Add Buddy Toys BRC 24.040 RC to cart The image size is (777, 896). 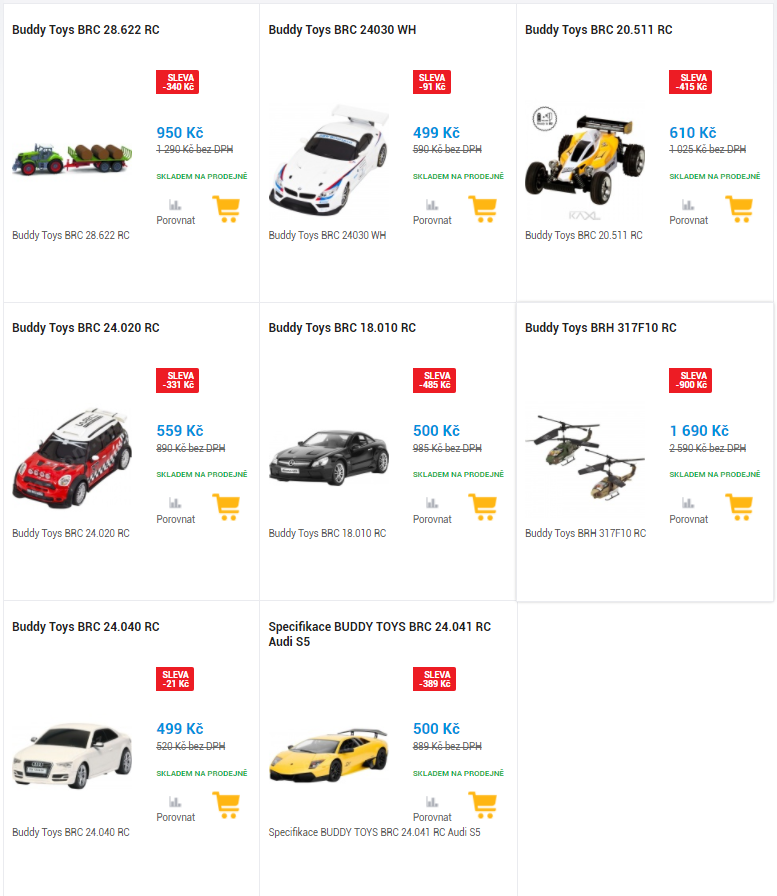tap(226, 806)
